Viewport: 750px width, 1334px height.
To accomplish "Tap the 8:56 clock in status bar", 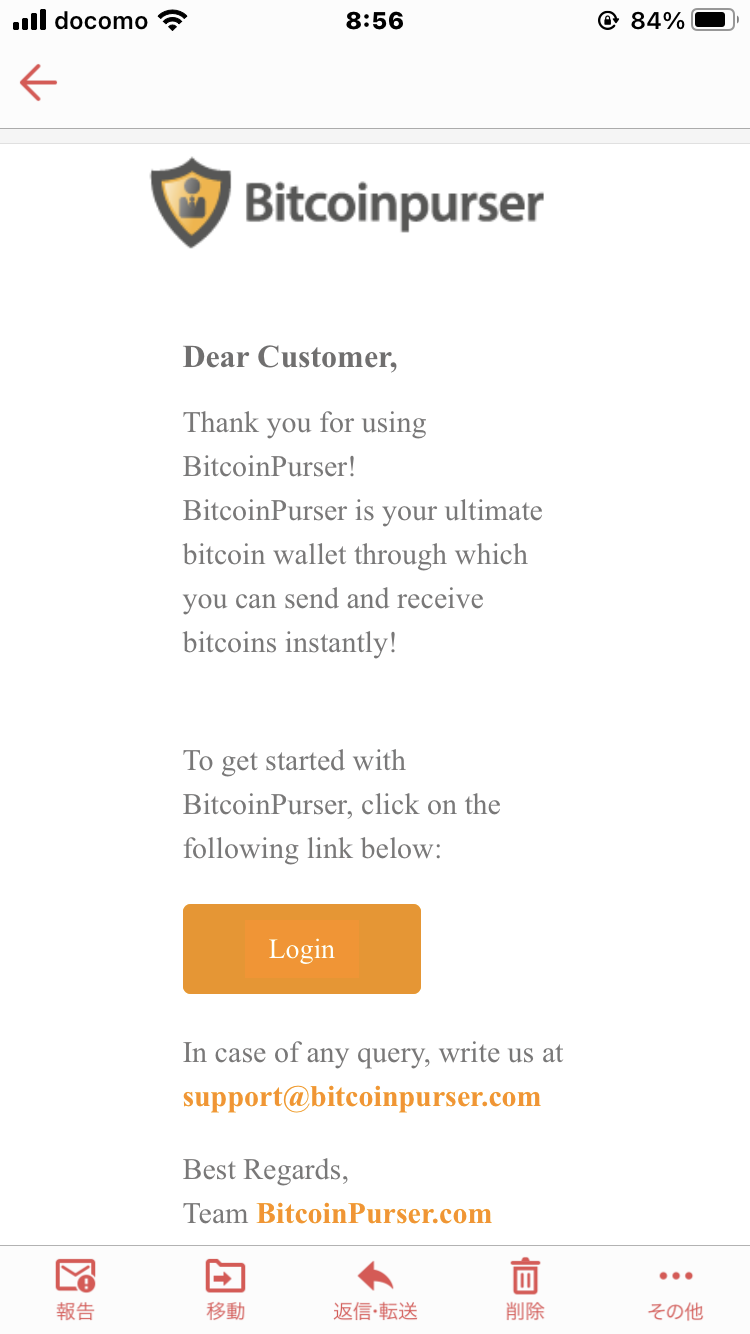I will [x=375, y=20].
